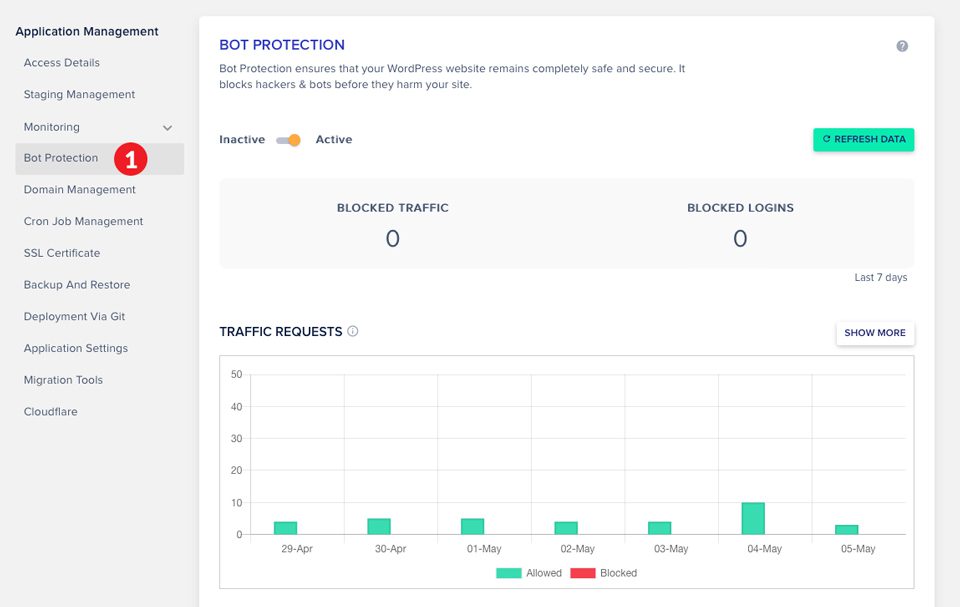The image size is (960, 607).
Task: Go to Access Details
Action: click(x=61, y=62)
